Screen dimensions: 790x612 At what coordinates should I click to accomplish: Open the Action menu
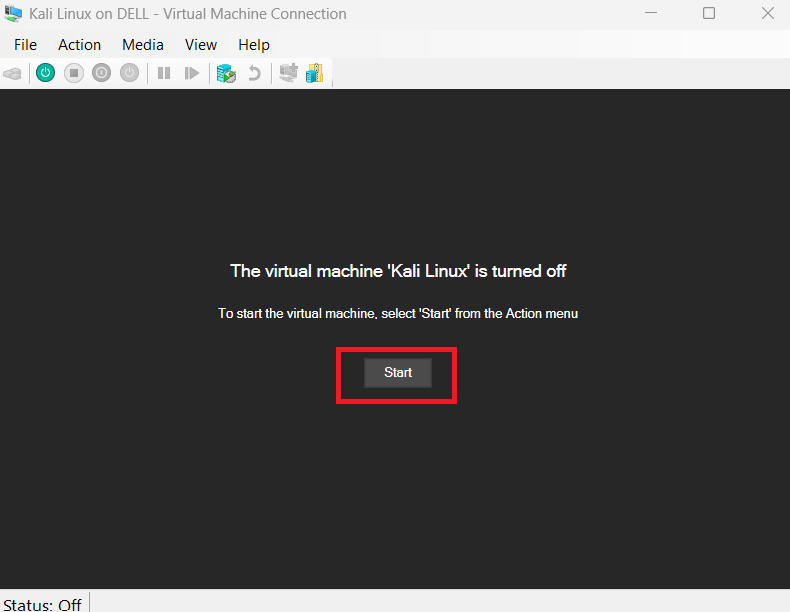[x=80, y=45]
